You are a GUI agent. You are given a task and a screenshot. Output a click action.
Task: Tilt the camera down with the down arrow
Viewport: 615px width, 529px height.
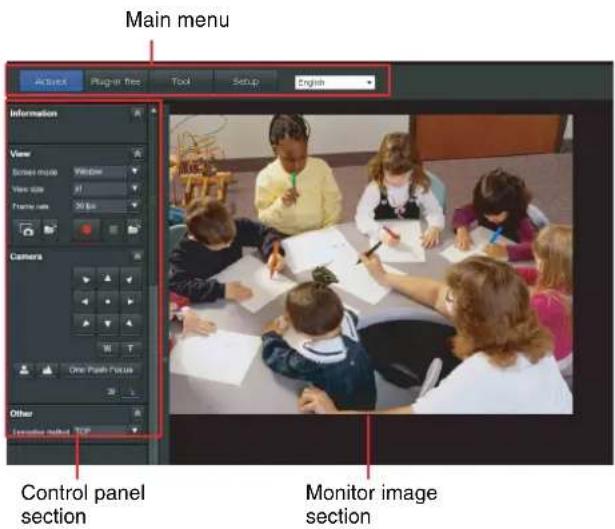tap(107, 324)
